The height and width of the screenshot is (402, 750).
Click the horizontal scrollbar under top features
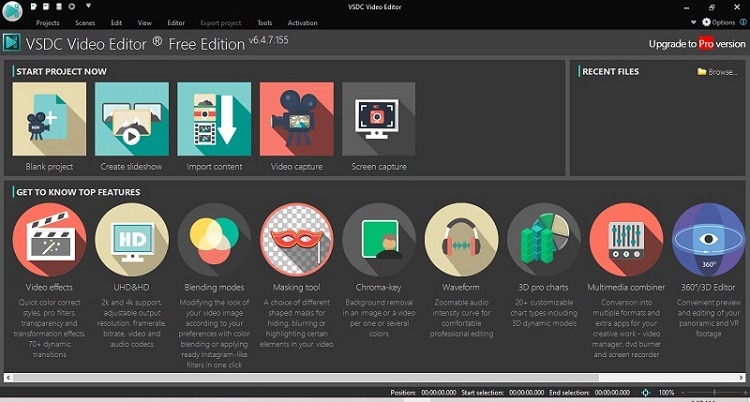[375, 378]
